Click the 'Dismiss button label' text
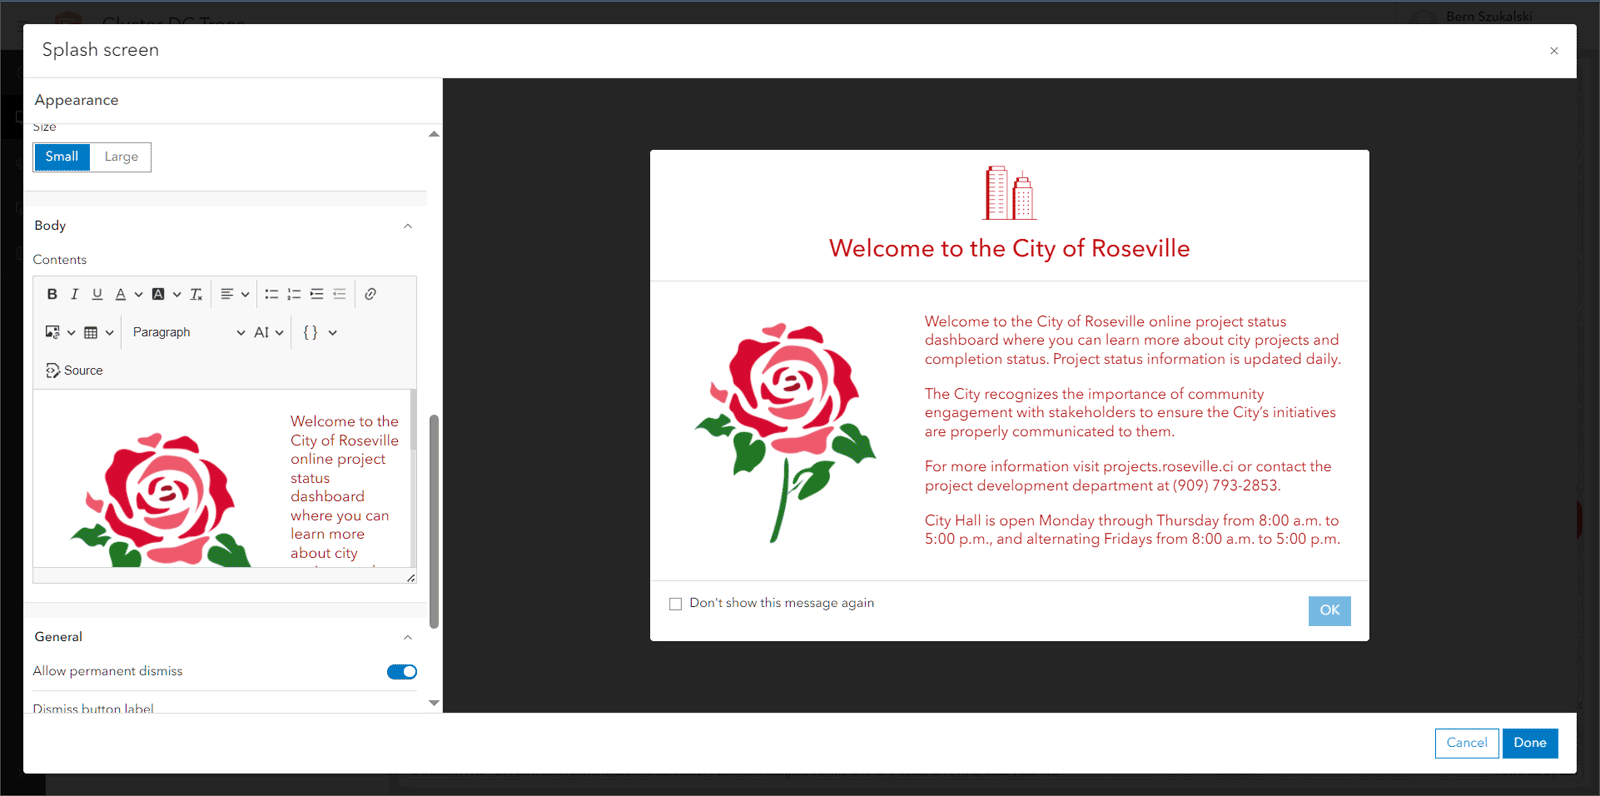The width and height of the screenshot is (1600, 796). [x=93, y=708]
